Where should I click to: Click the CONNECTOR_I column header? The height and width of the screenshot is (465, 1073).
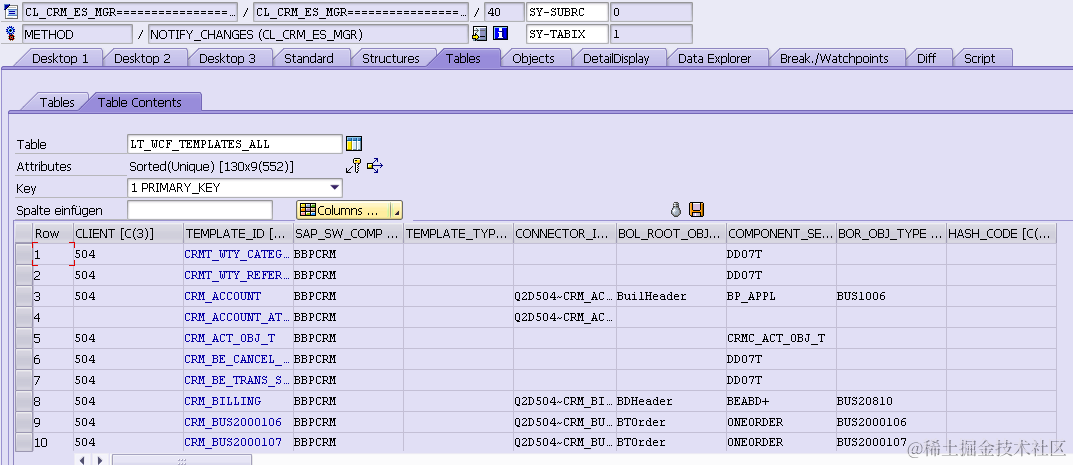pos(565,233)
